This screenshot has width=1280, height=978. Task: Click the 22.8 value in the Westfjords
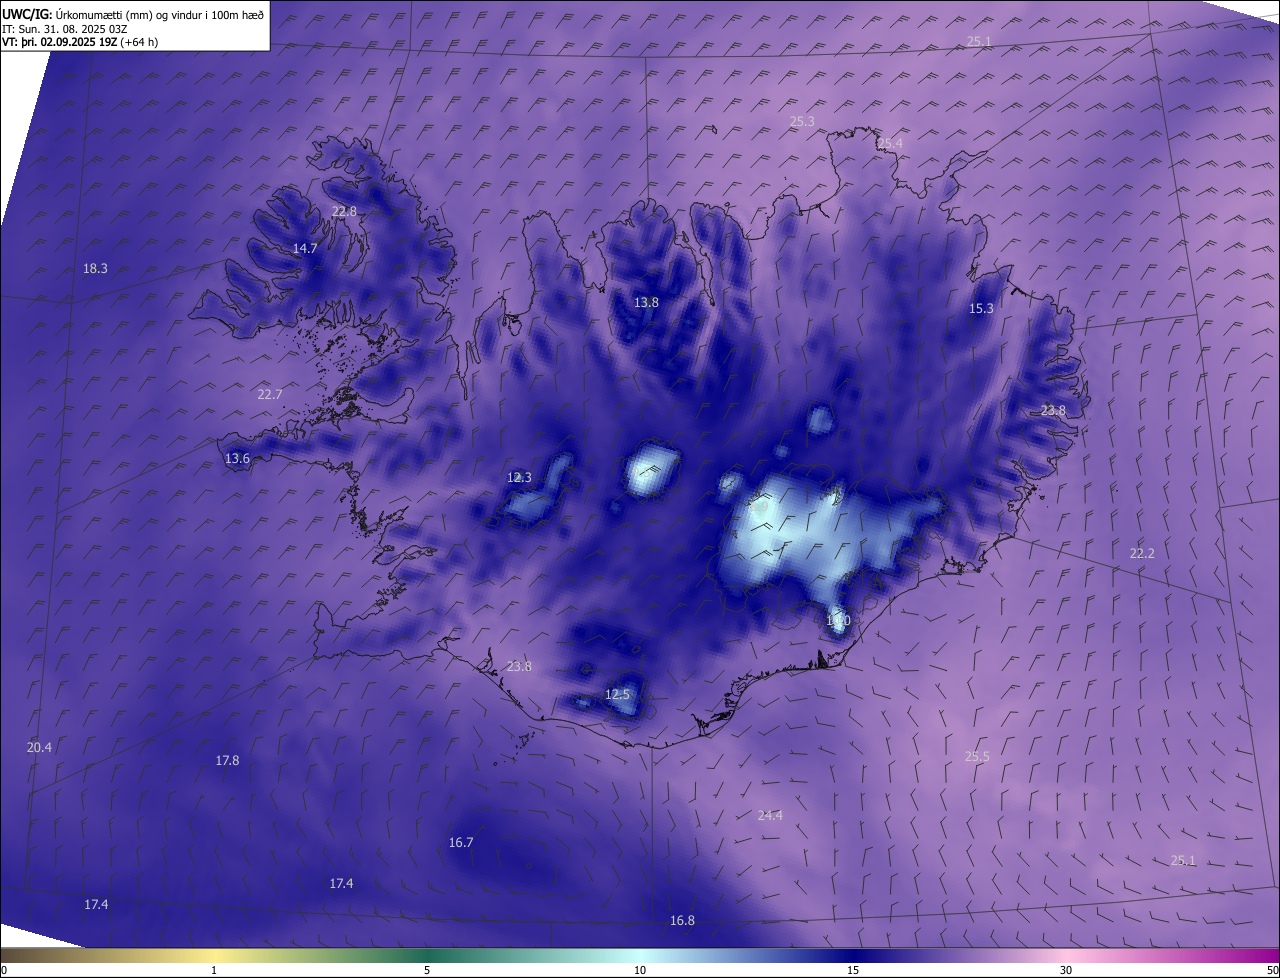tap(344, 211)
